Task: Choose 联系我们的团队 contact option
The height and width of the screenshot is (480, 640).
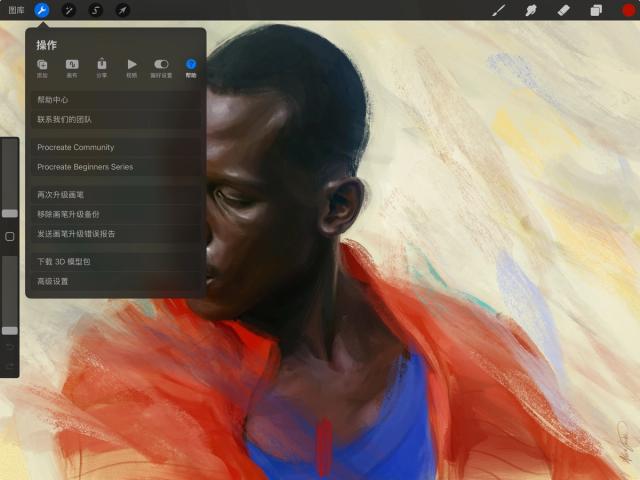Action: [x=116, y=120]
